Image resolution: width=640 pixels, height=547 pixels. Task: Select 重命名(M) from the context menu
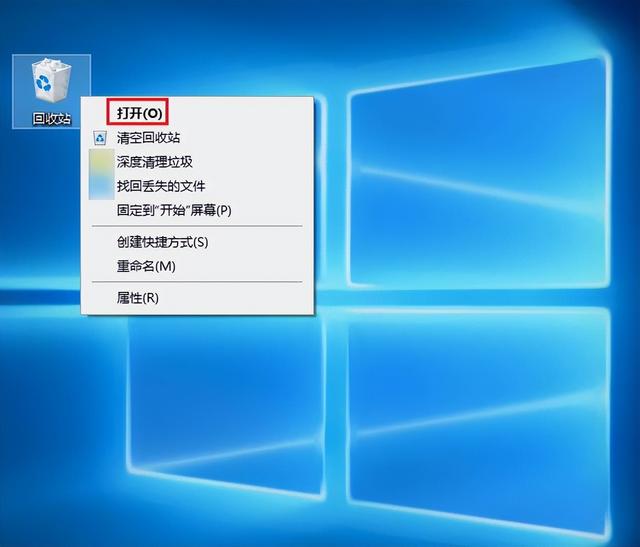[198, 266]
